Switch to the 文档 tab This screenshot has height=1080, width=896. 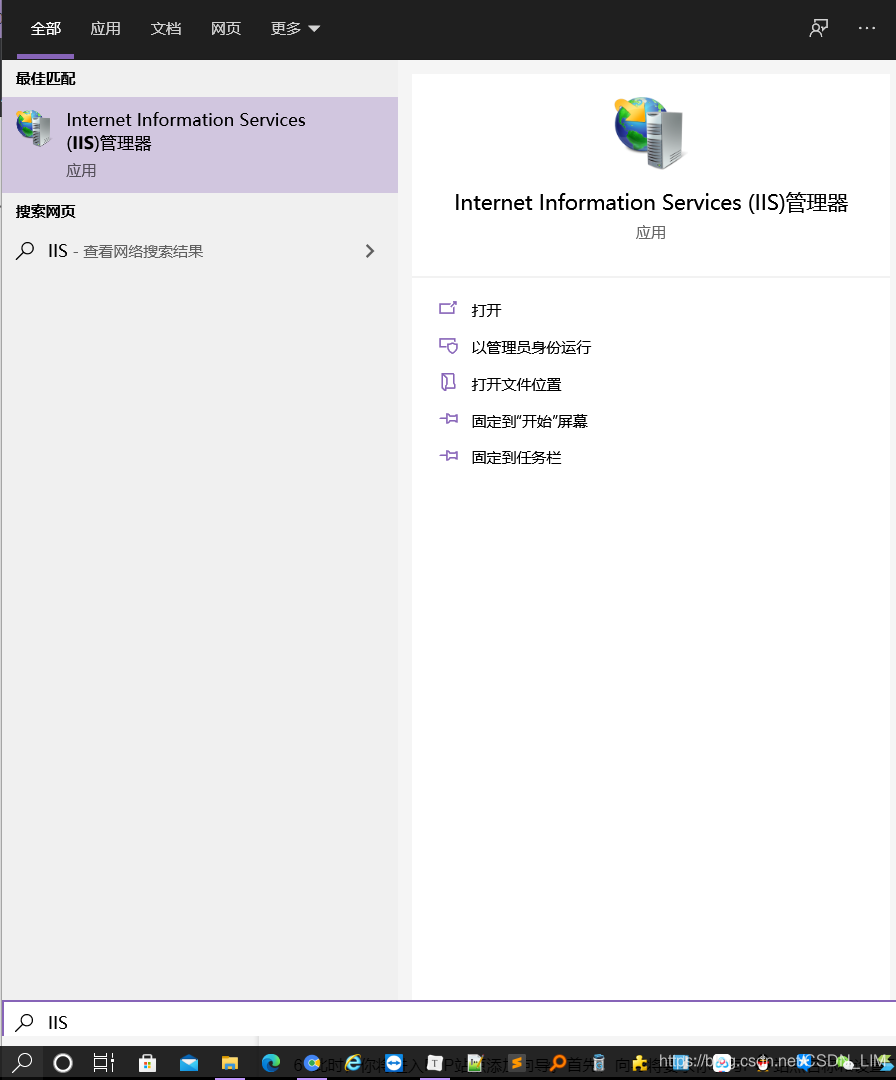click(x=166, y=28)
